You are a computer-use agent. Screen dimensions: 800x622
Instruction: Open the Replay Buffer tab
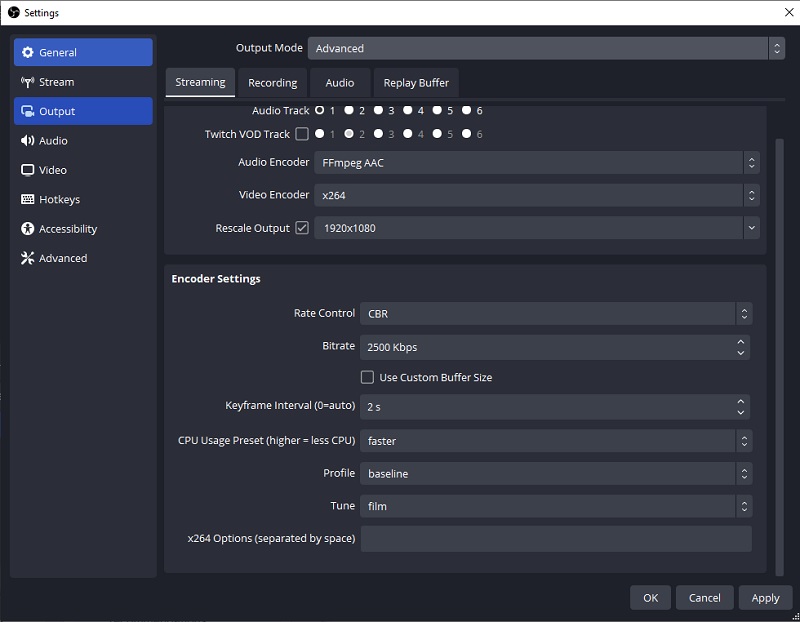[416, 82]
